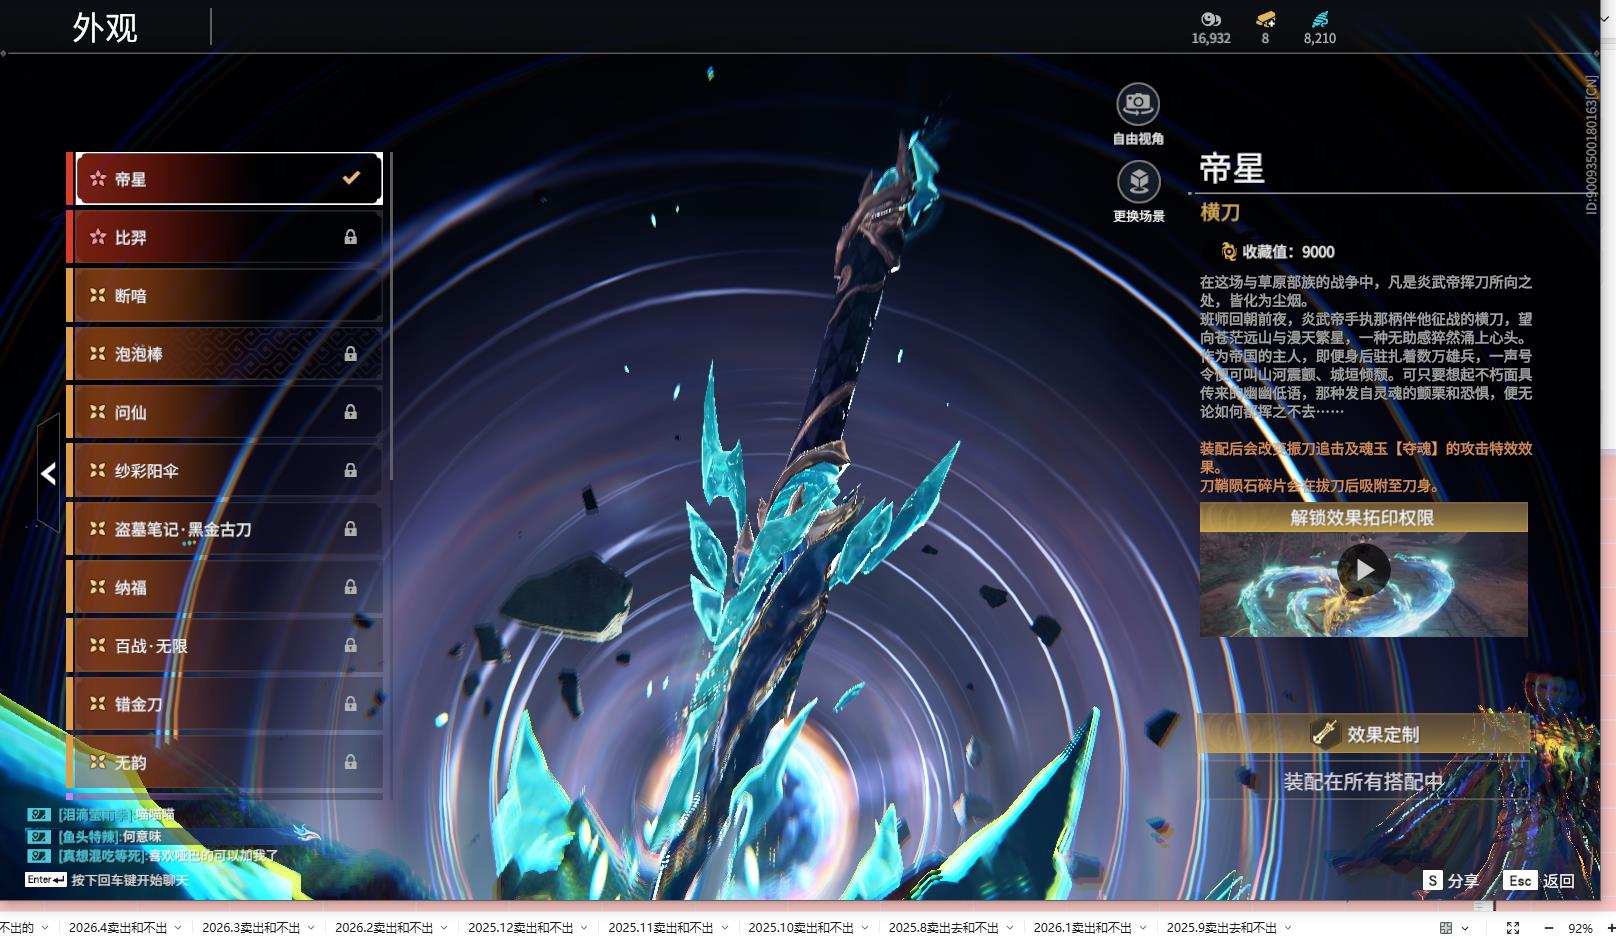Open the dropdown arrow on sheet tab 2025.9卖出去和不出
The width and height of the screenshot is (1616, 939).
(1287, 928)
